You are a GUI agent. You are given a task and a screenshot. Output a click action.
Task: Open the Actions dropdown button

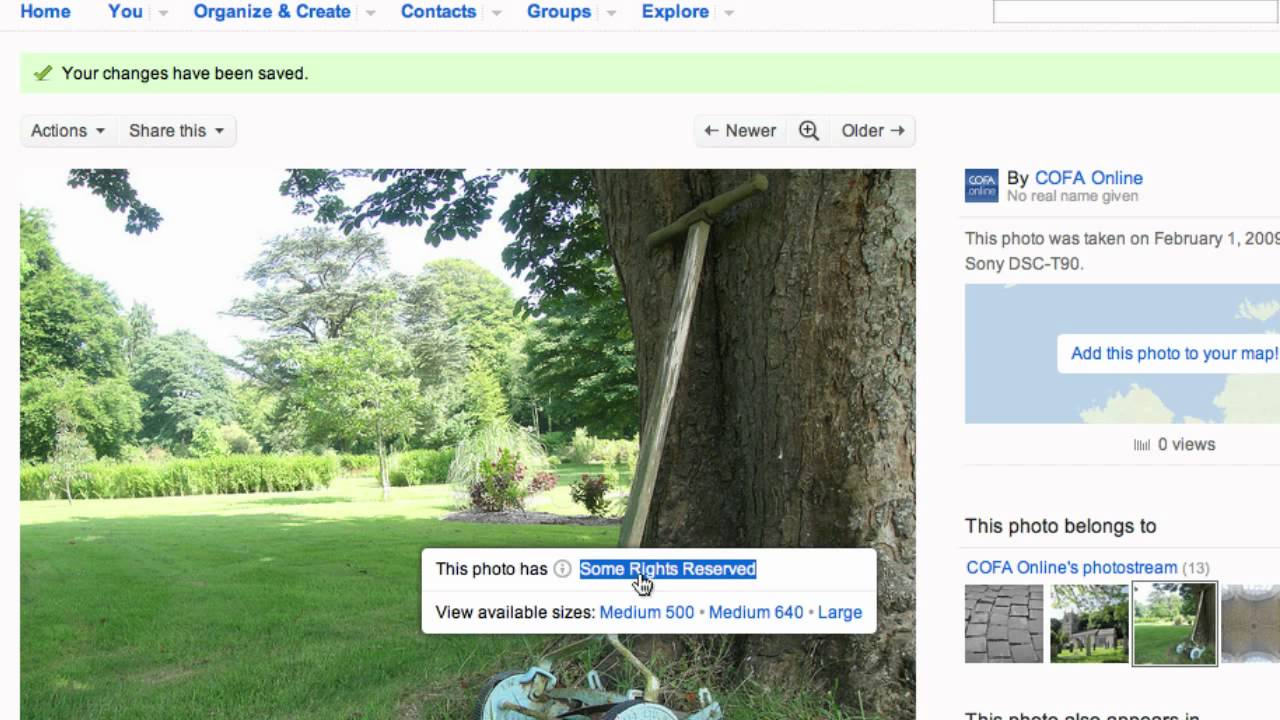click(x=68, y=131)
